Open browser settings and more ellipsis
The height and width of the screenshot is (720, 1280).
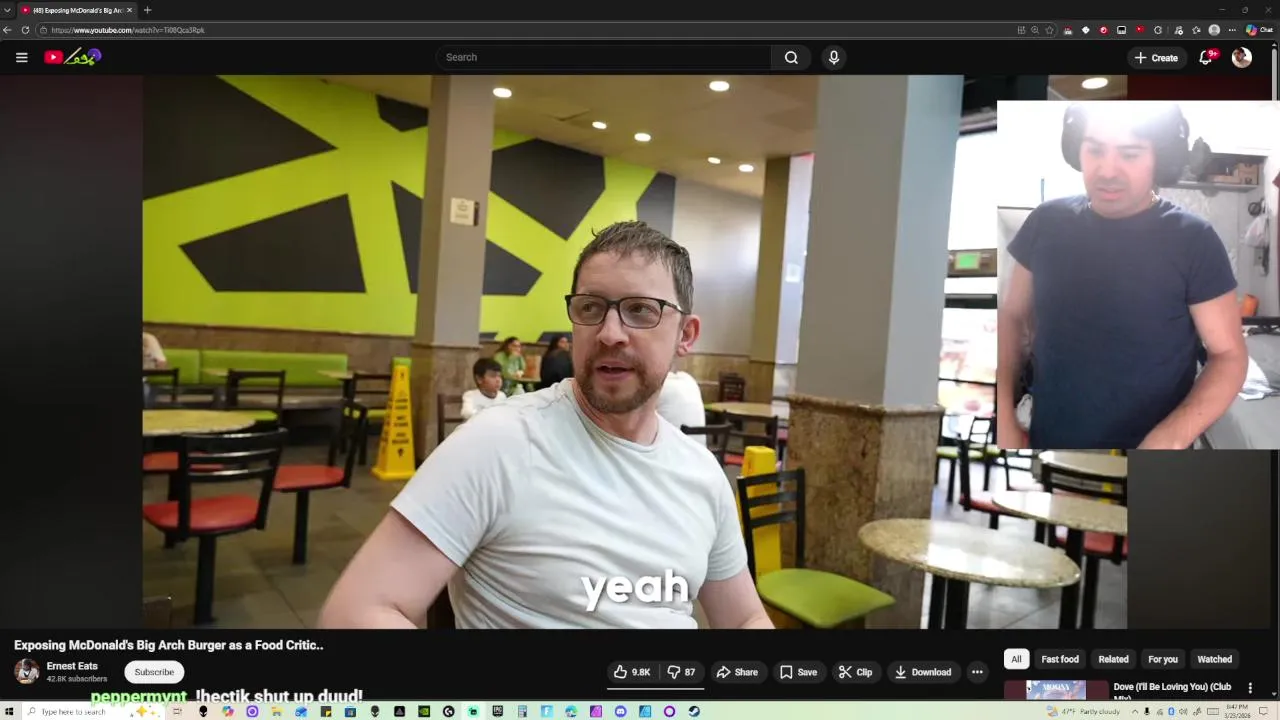1232,30
